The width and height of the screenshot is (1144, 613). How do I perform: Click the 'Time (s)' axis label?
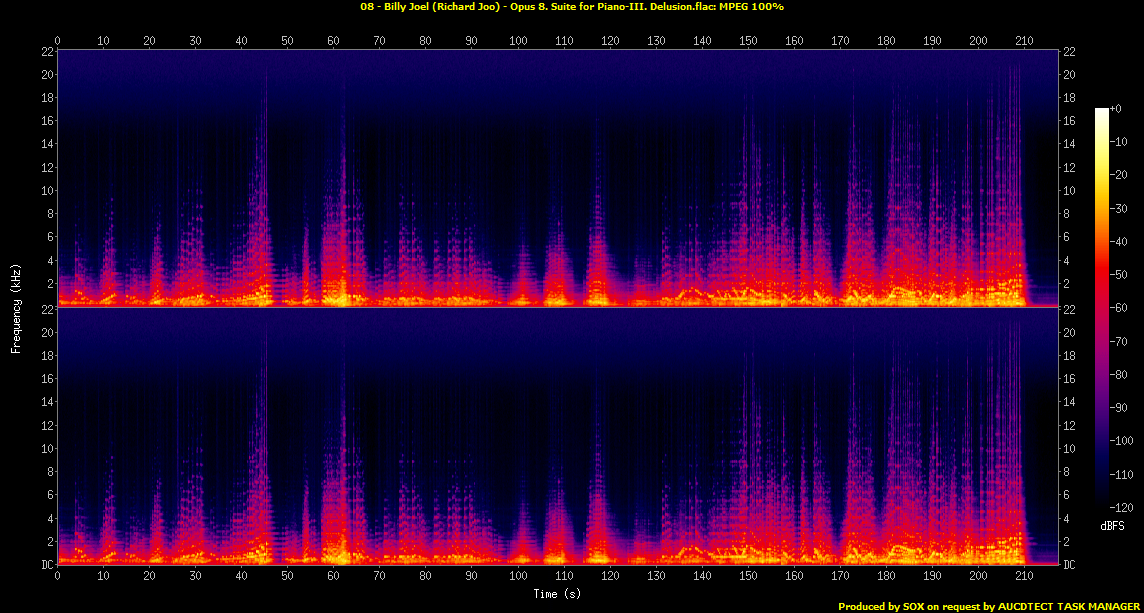pyautogui.click(x=559, y=594)
